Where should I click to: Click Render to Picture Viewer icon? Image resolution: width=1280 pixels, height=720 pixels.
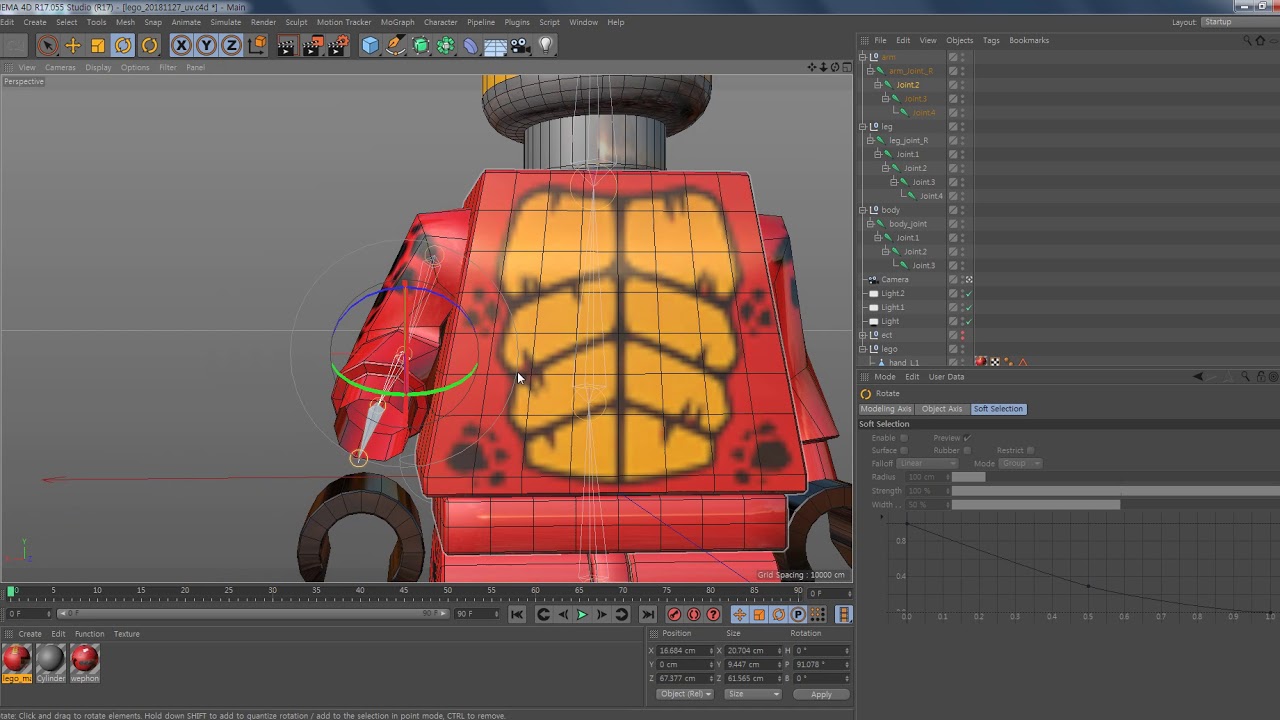click(x=313, y=45)
